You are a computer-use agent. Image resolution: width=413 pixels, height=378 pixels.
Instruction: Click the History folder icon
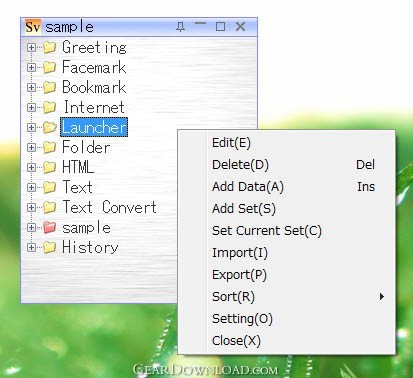click(x=49, y=247)
